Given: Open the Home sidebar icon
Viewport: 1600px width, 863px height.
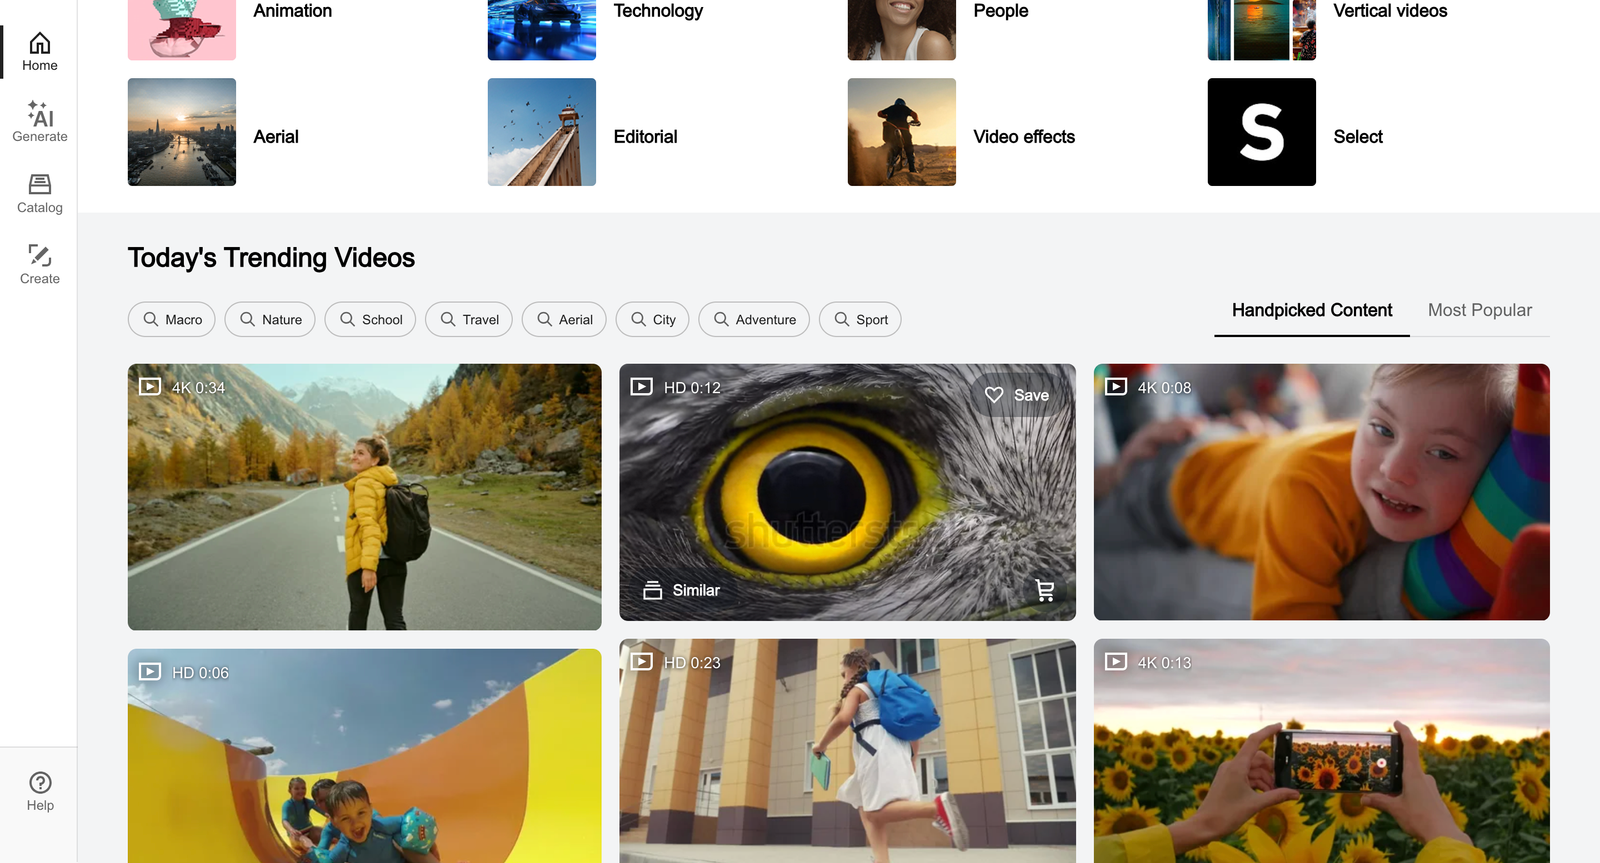Looking at the screenshot, I should (x=40, y=52).
